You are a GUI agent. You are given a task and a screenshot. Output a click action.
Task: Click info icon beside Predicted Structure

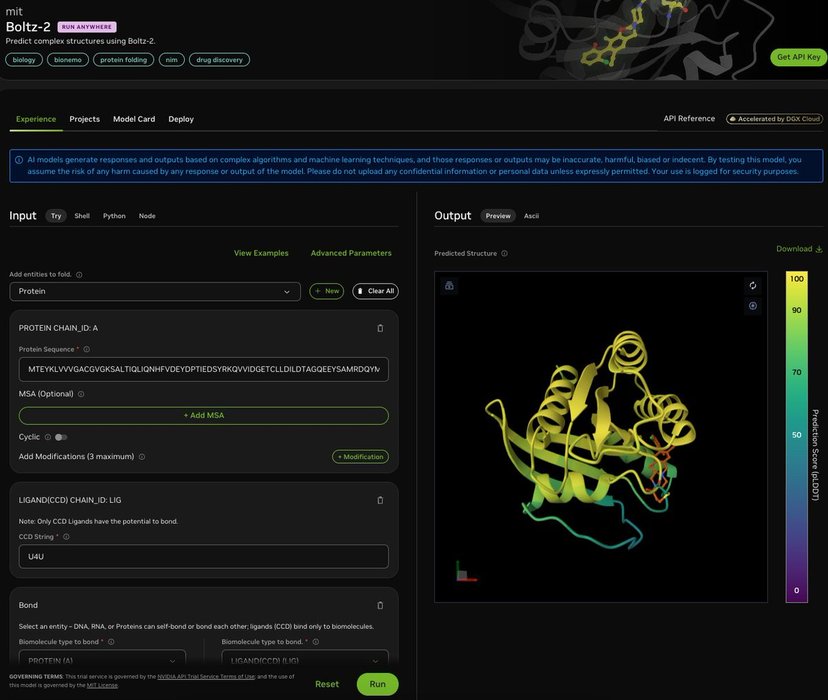[504, 253]
